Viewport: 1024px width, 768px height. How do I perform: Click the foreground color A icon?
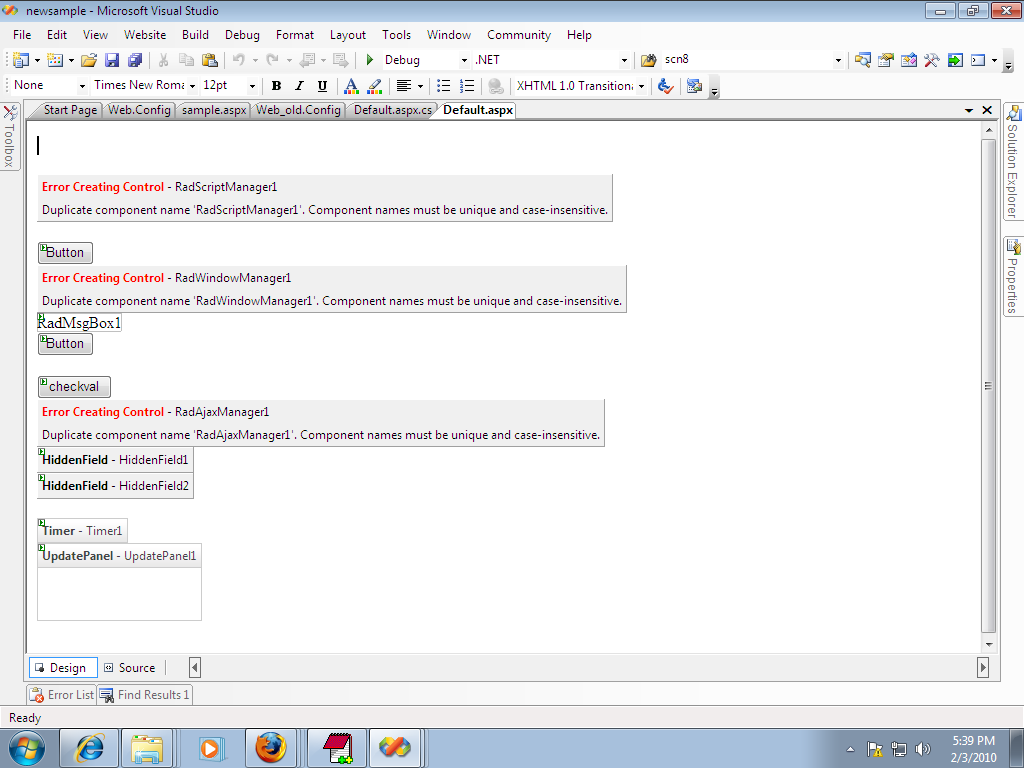pos(351,86)
